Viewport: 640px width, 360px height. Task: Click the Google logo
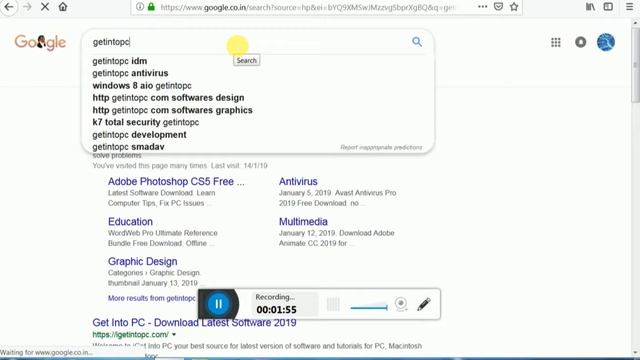pyautogui.click(x=40, y=42)
